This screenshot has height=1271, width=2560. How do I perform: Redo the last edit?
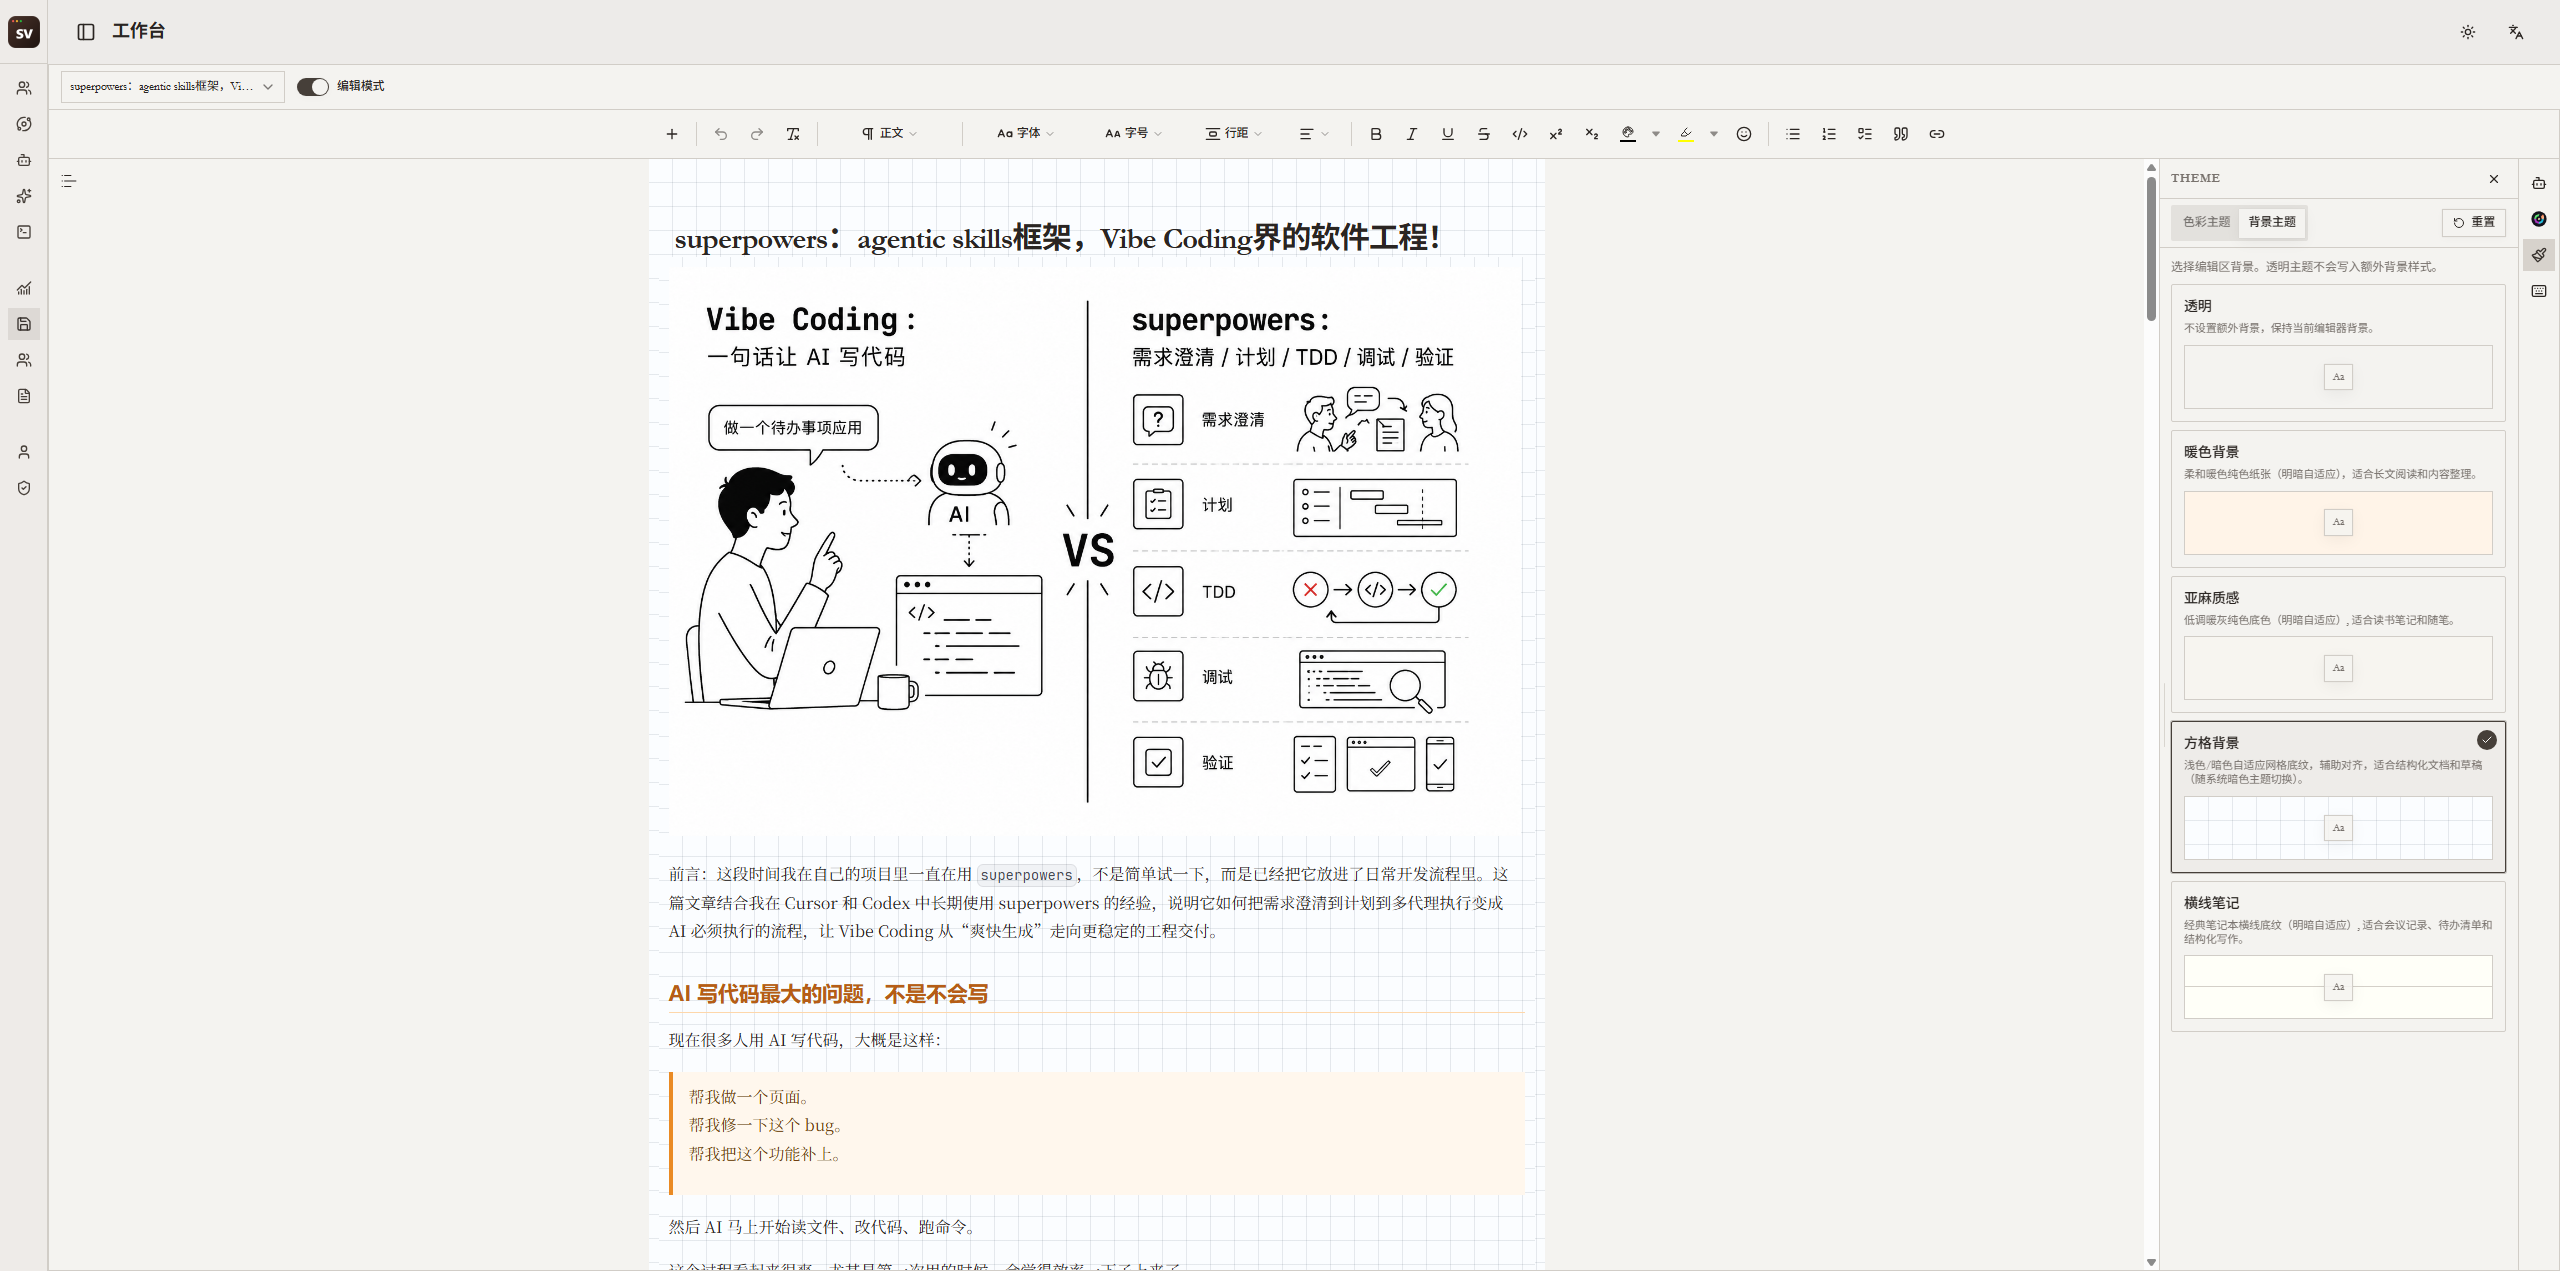point(757,134)
